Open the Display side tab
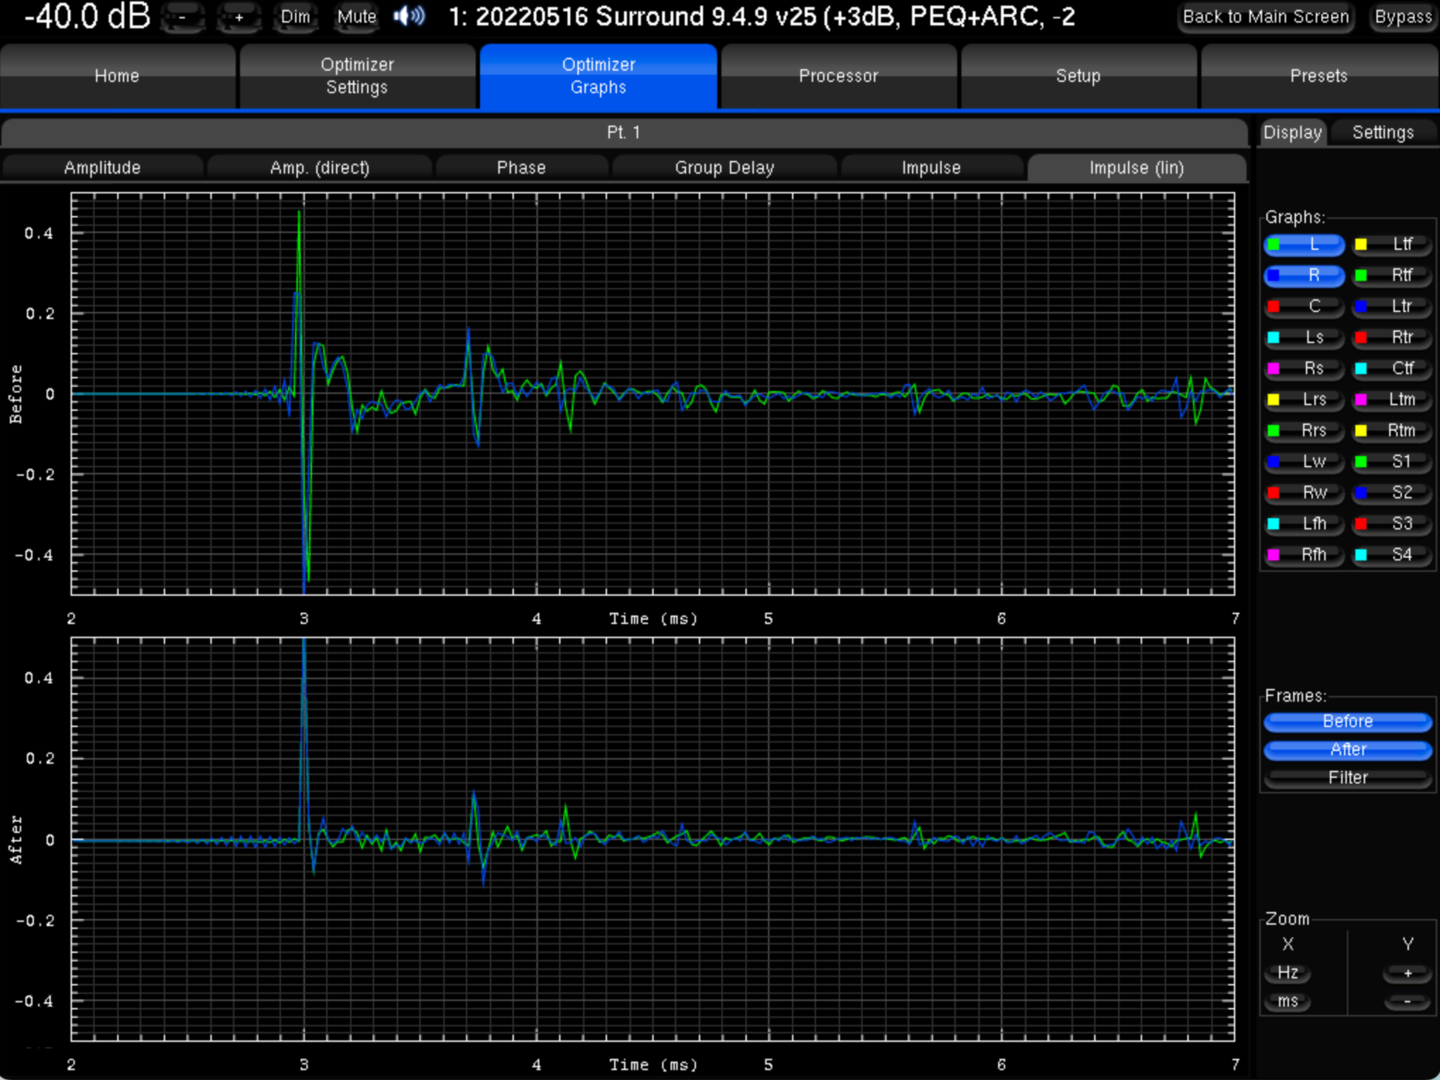 1292,132
